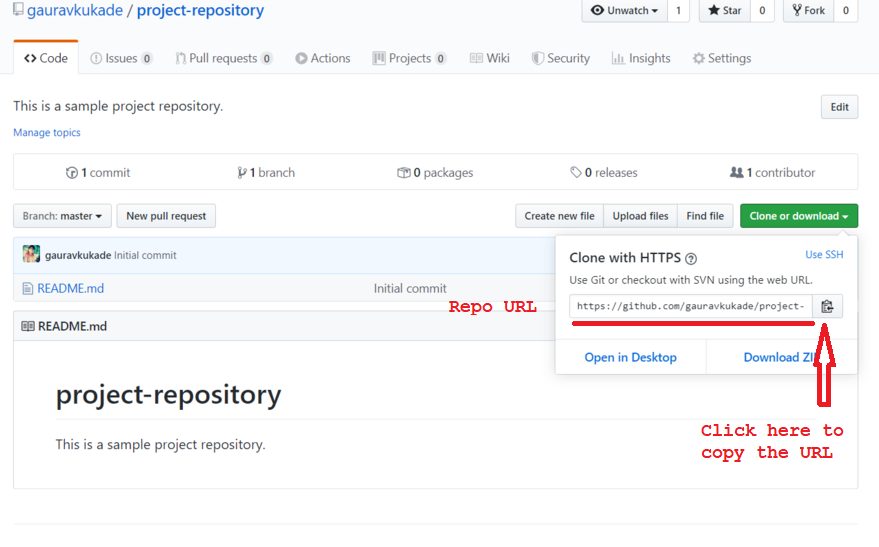View the Insights tab
The height and width of the screenshot is (547, 879).
641,58
